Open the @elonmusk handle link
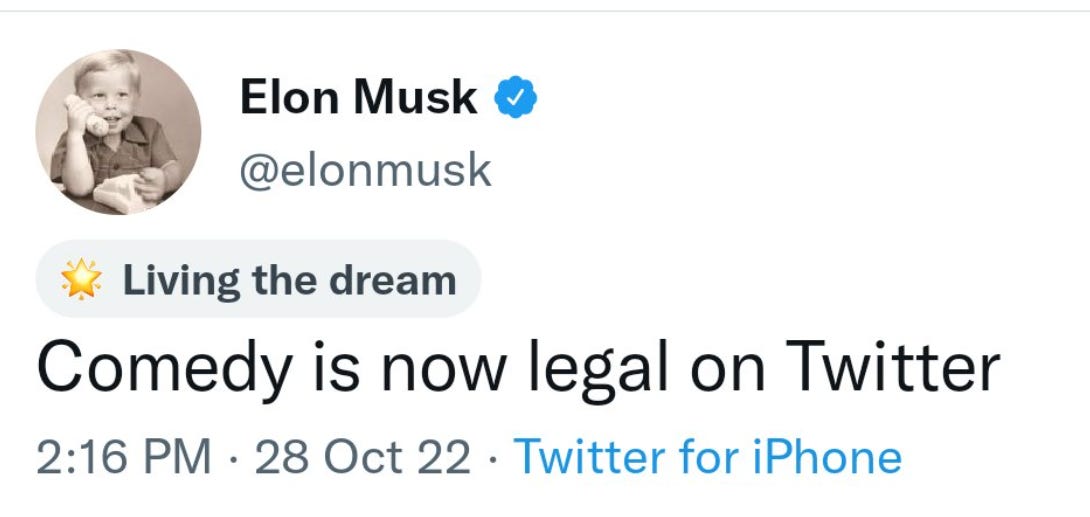 click(365, 170)
